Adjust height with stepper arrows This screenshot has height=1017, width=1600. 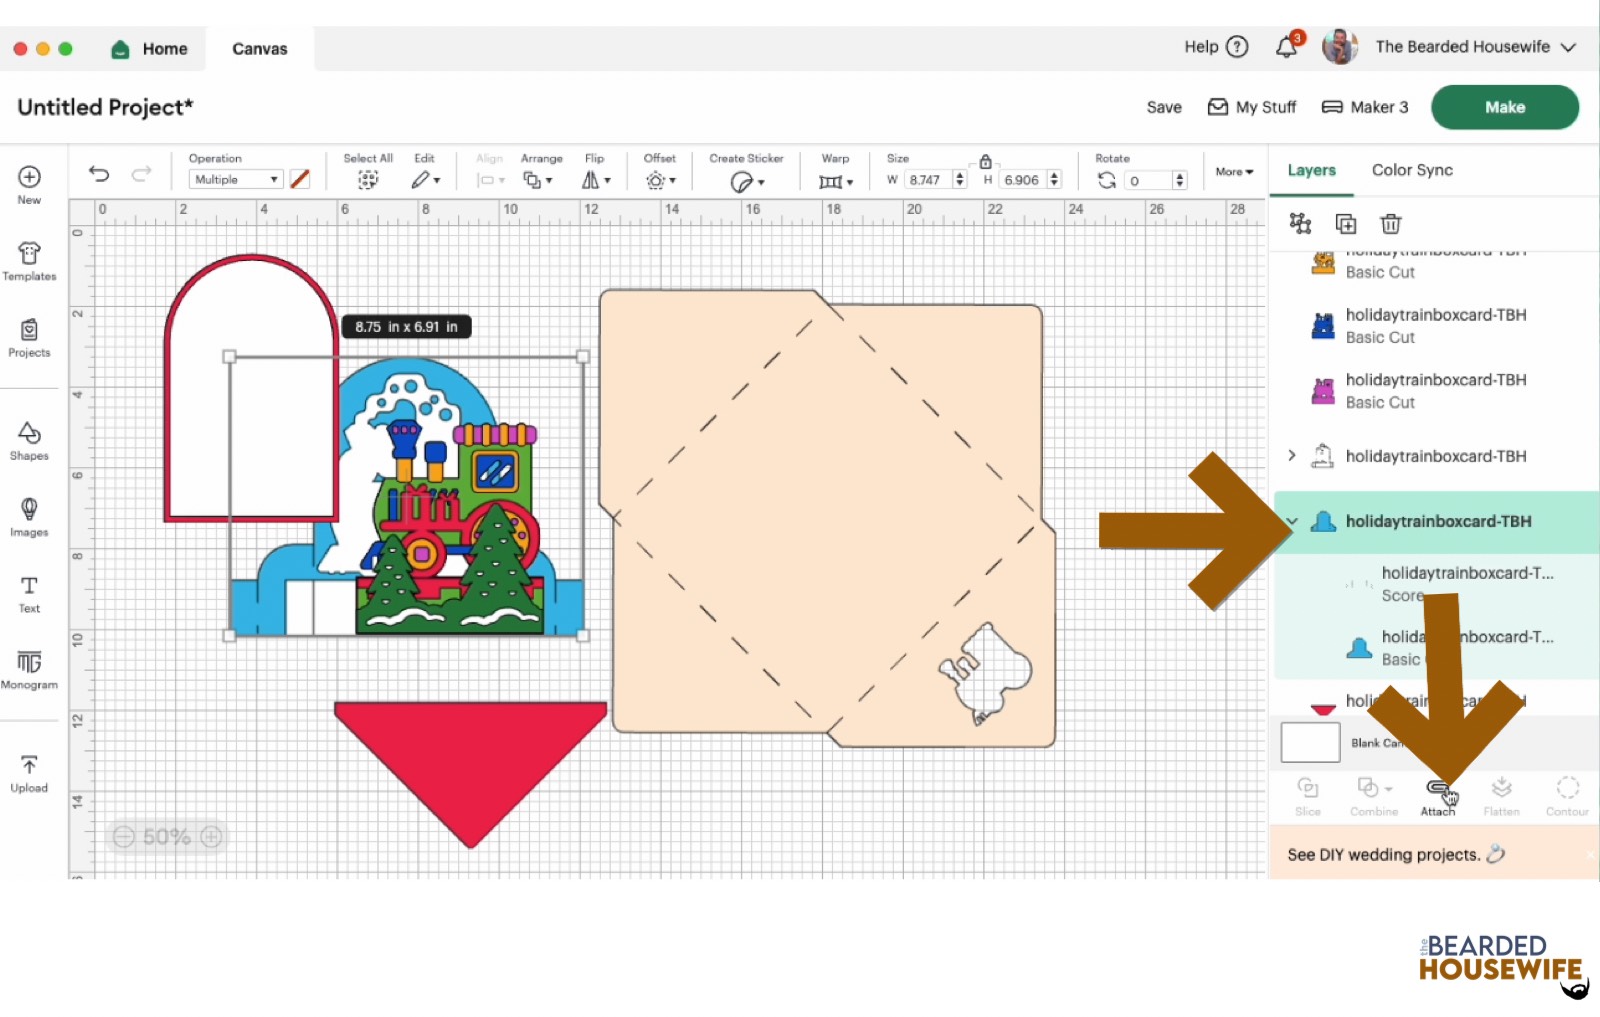[1054, 180]
